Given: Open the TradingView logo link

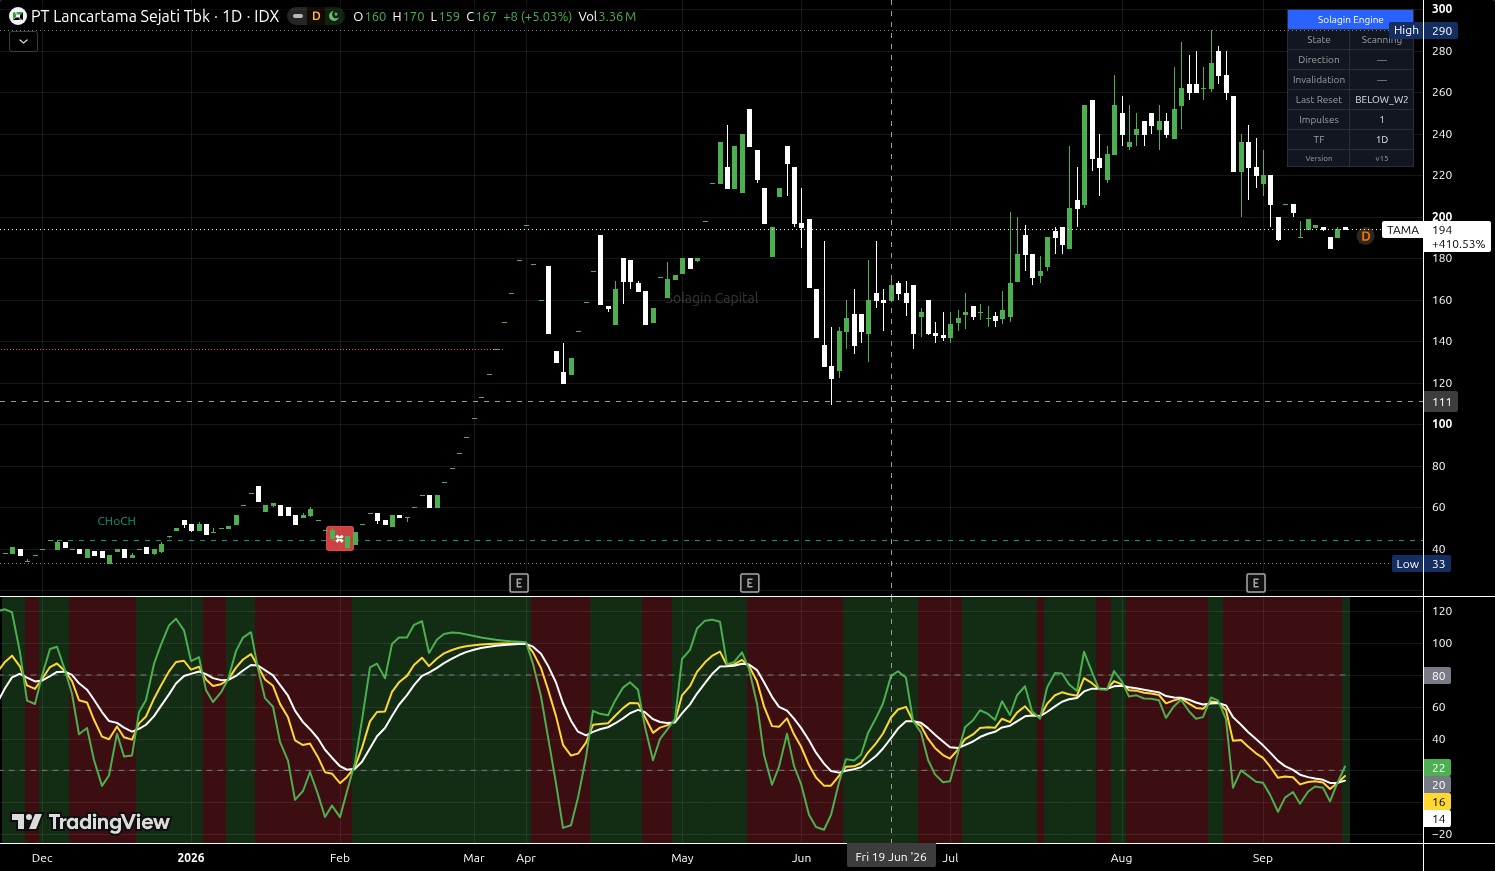Looking at the screenshot, I should click(x=91, y=822).
